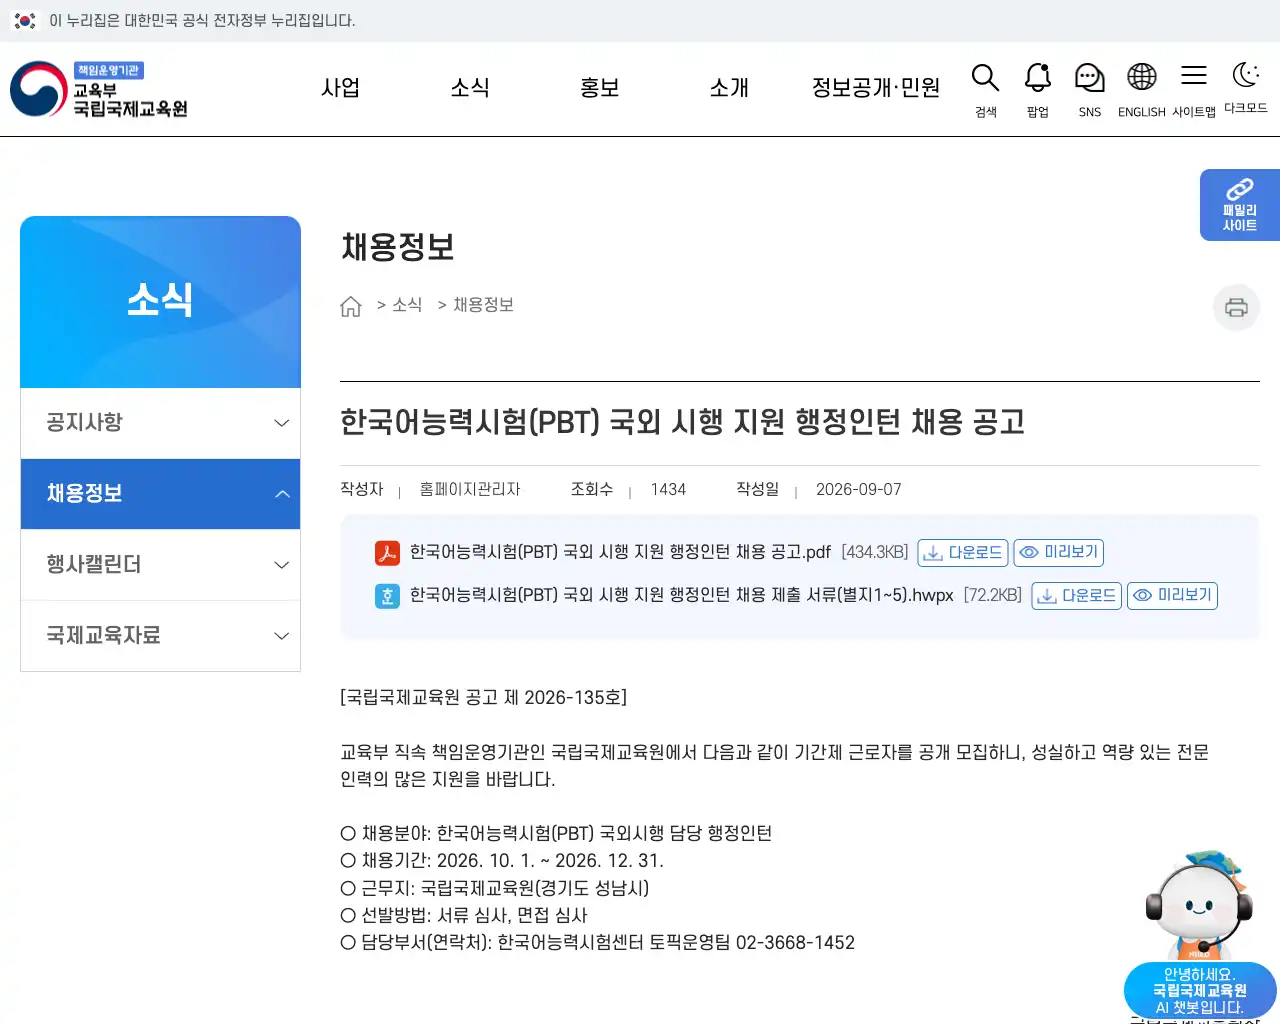Click the AI 챗봇 greeting bubble
Viewport: 1280px width, 1024px height.
tap(1200, 991)
